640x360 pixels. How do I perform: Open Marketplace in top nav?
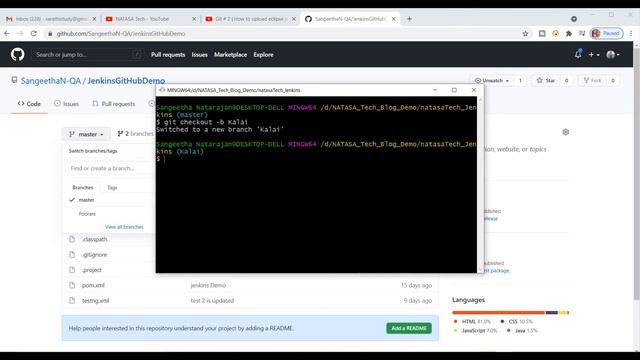230,54
